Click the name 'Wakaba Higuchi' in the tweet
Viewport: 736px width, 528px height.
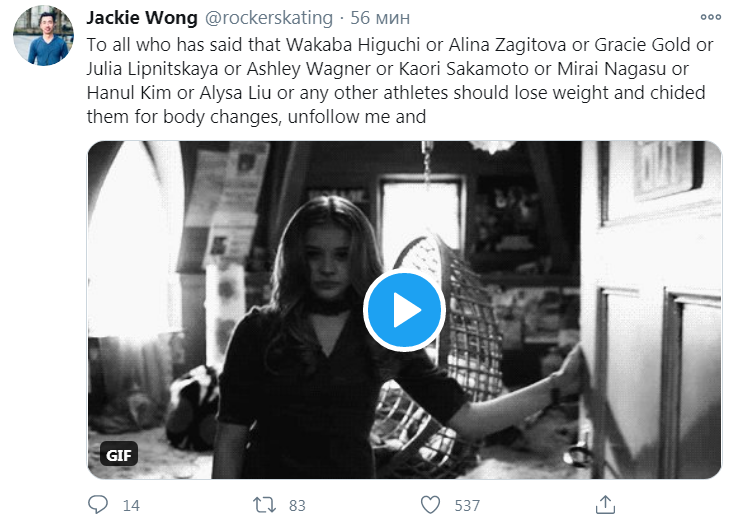pyautogui.click(x=311, y=44)
